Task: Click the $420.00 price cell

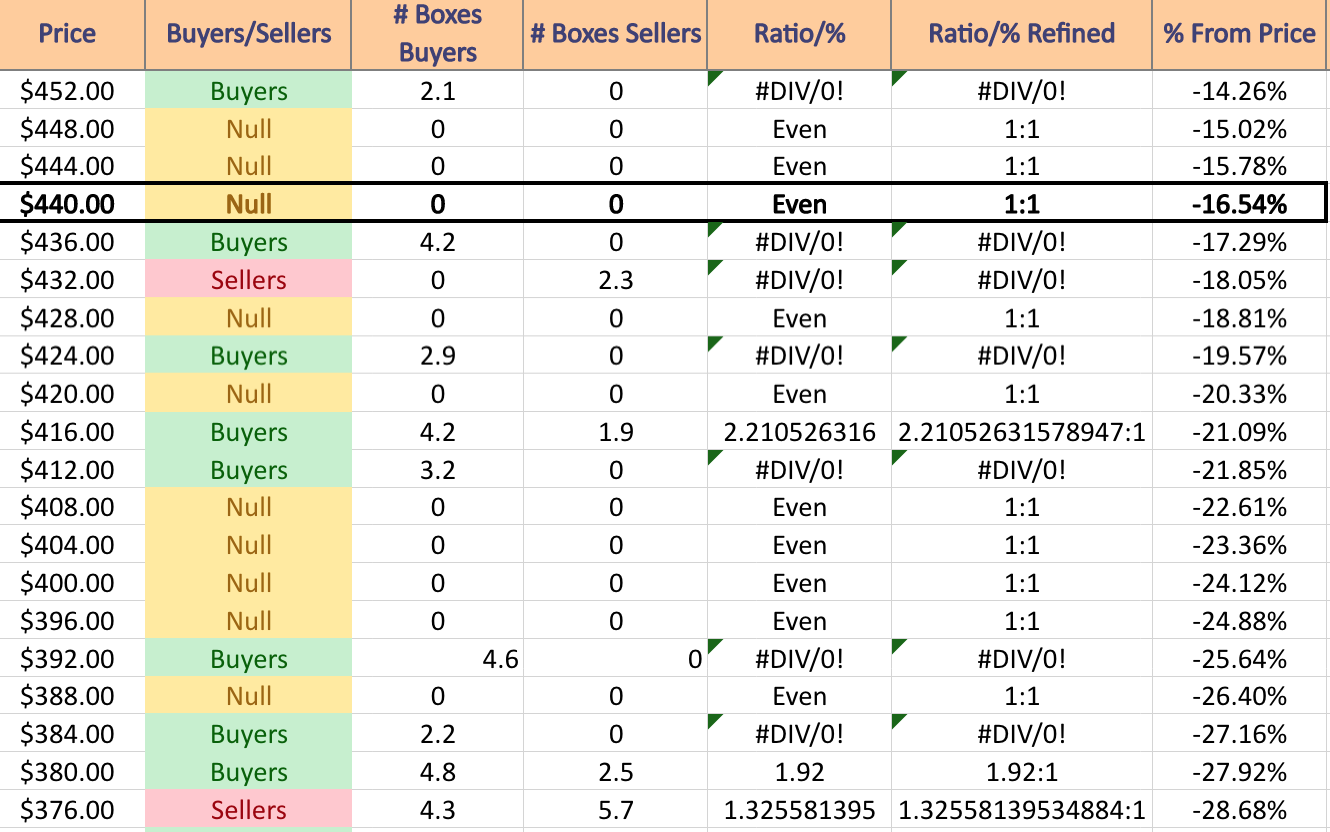Action: [72, 394]
